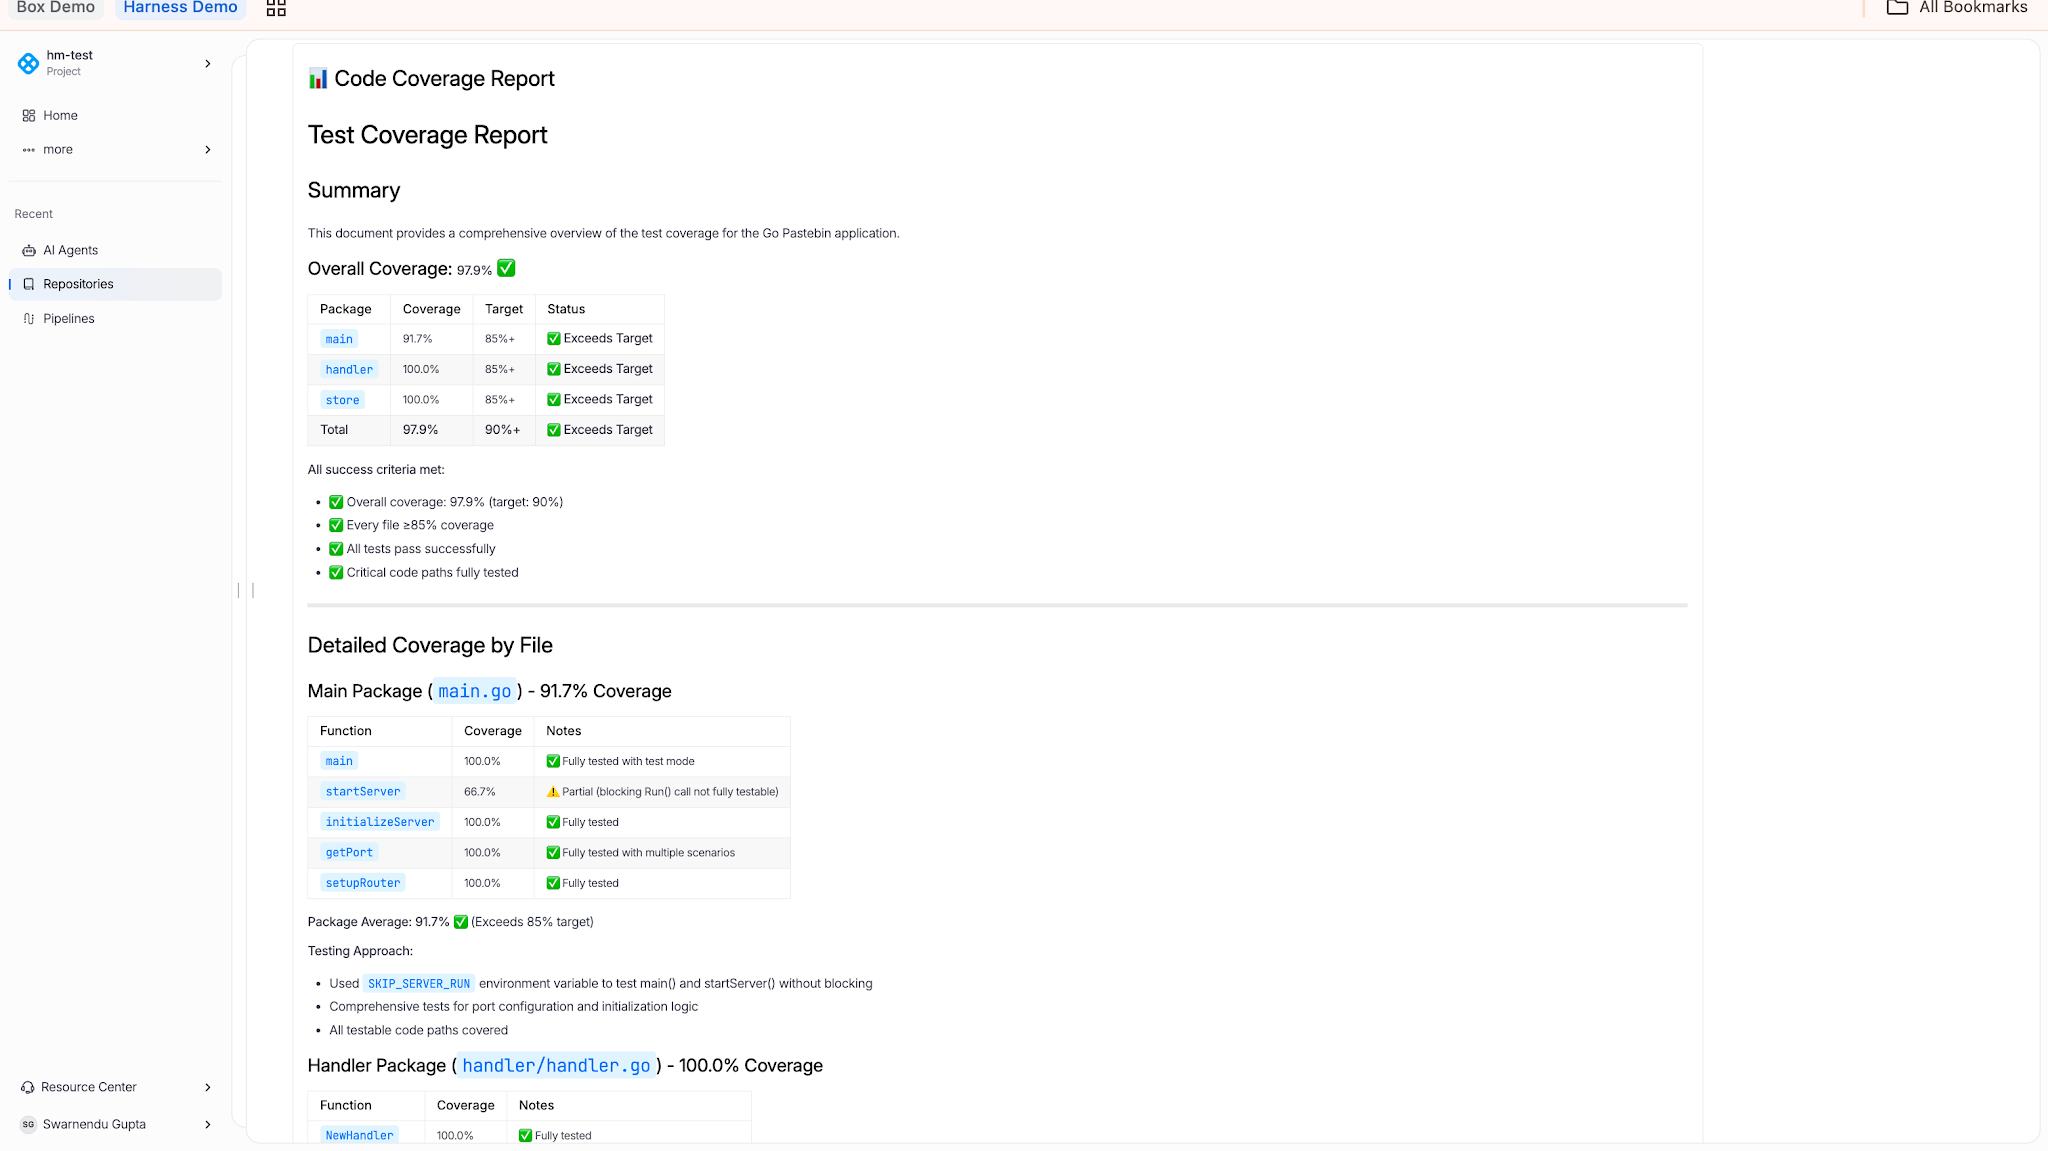Expand the Swarnendu Gupta account chevron
2048x1151 pixels.
tap(208, 1125)
